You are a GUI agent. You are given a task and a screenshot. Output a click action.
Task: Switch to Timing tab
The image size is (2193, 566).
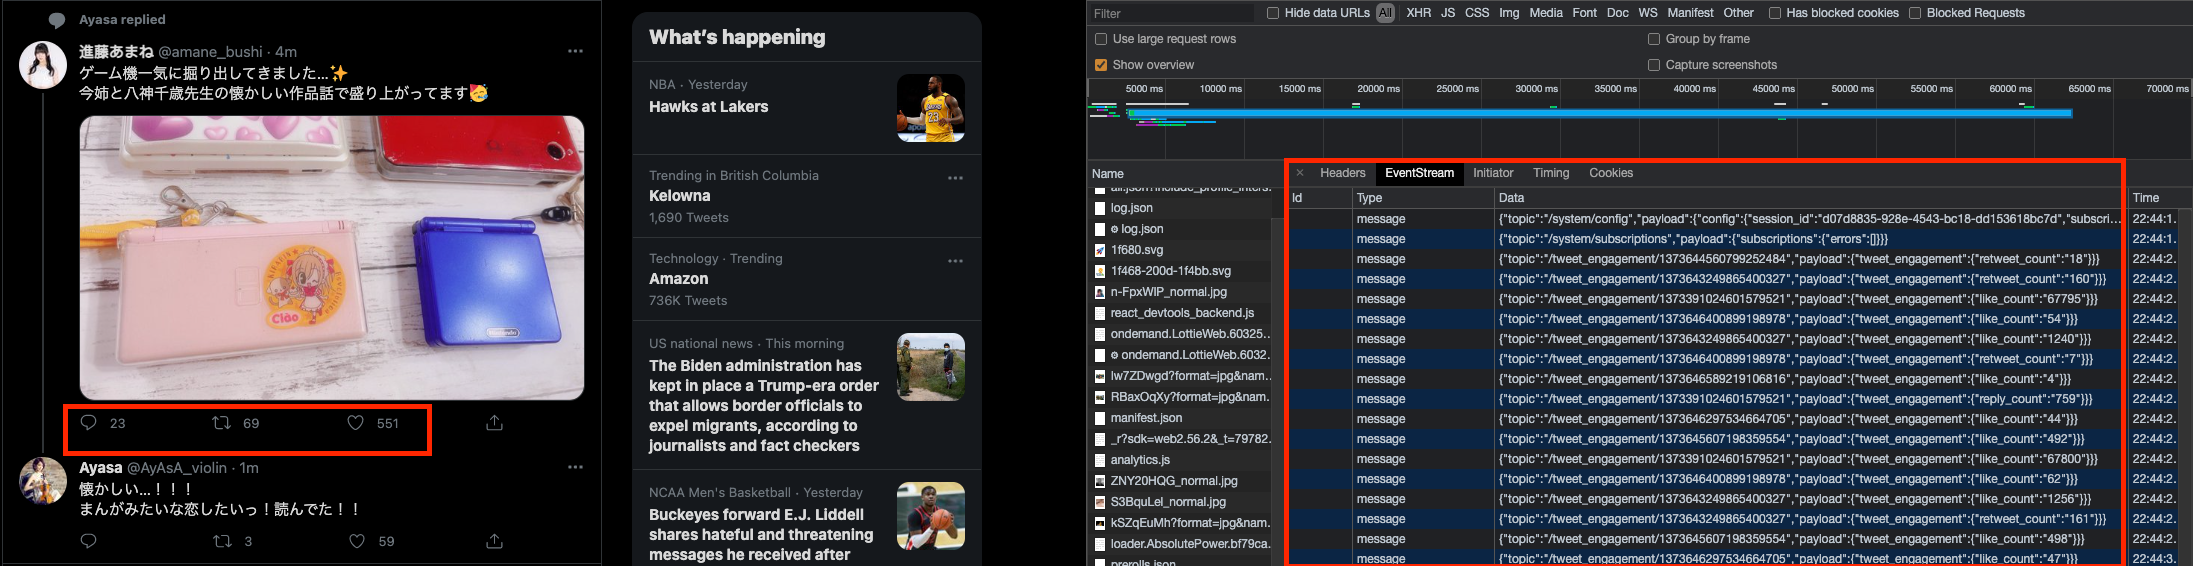click(x=1551, y=173)
